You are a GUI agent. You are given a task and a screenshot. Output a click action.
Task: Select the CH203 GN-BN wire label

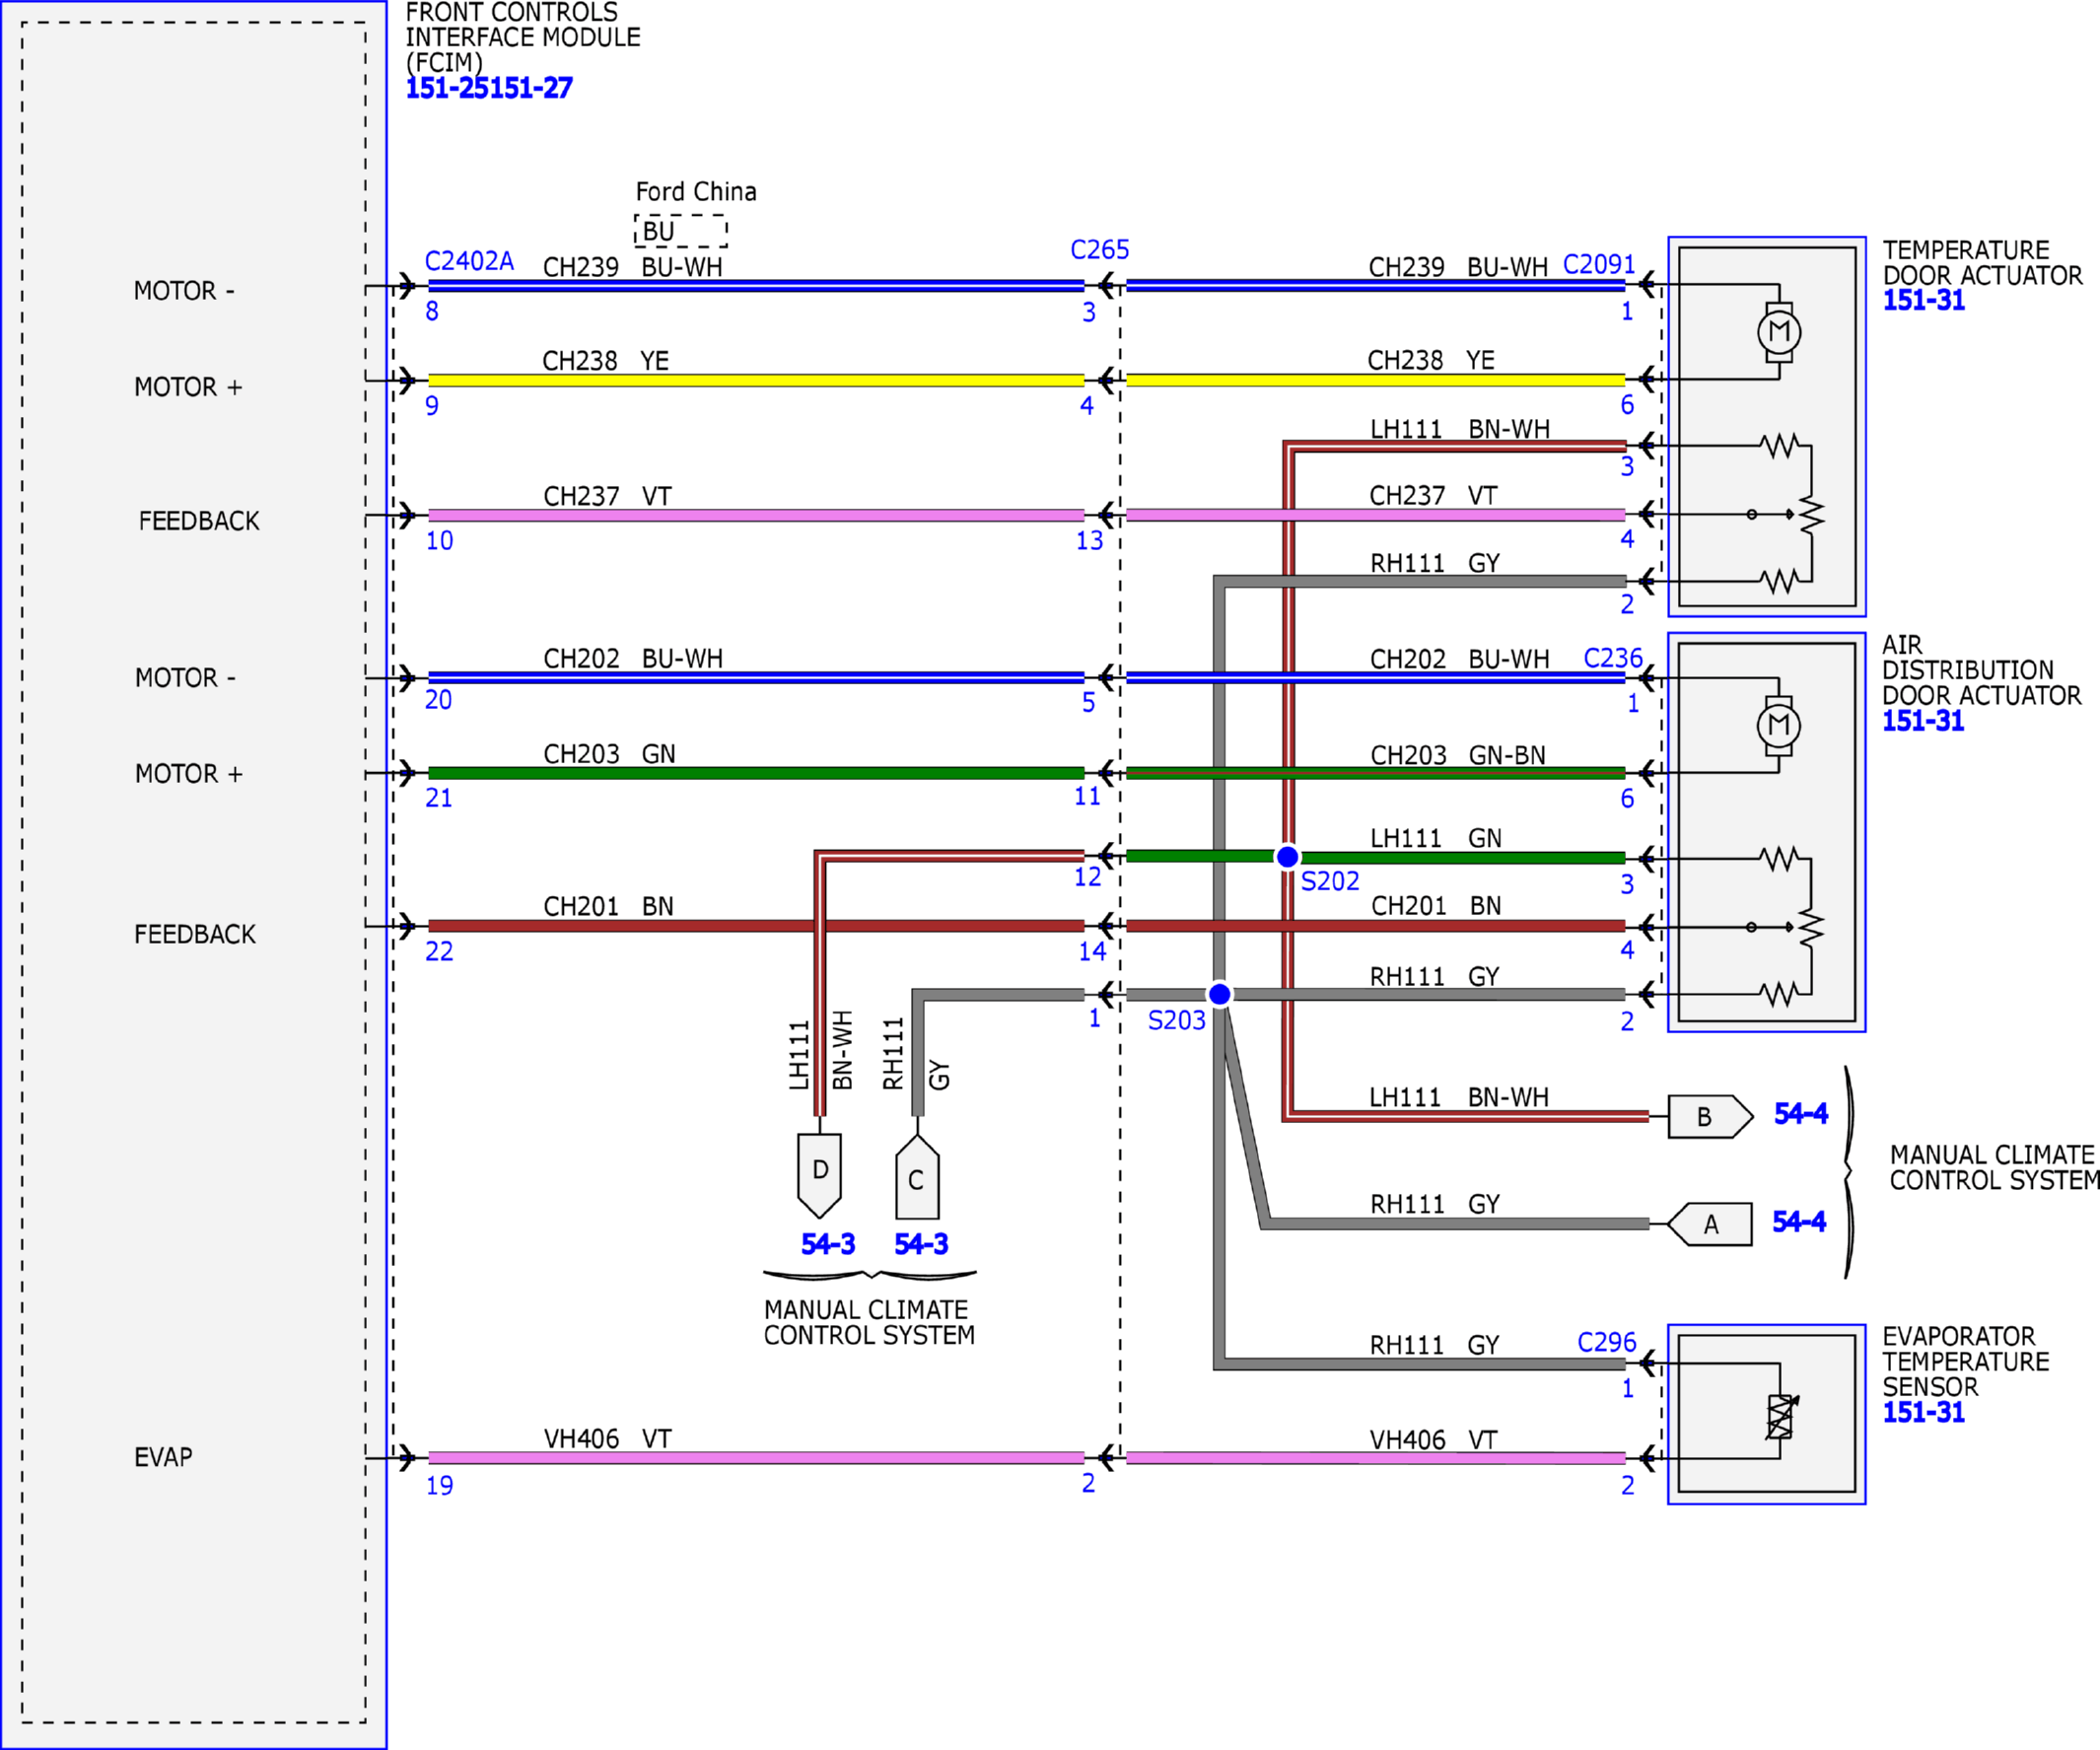[x=1458, y=755]
